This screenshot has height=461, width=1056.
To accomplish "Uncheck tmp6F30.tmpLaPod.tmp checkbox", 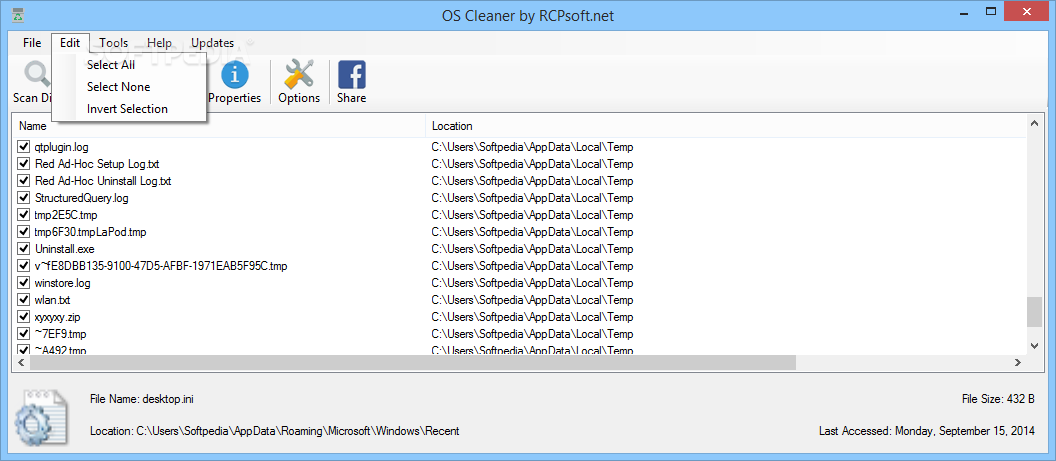I will click(24, 232).
